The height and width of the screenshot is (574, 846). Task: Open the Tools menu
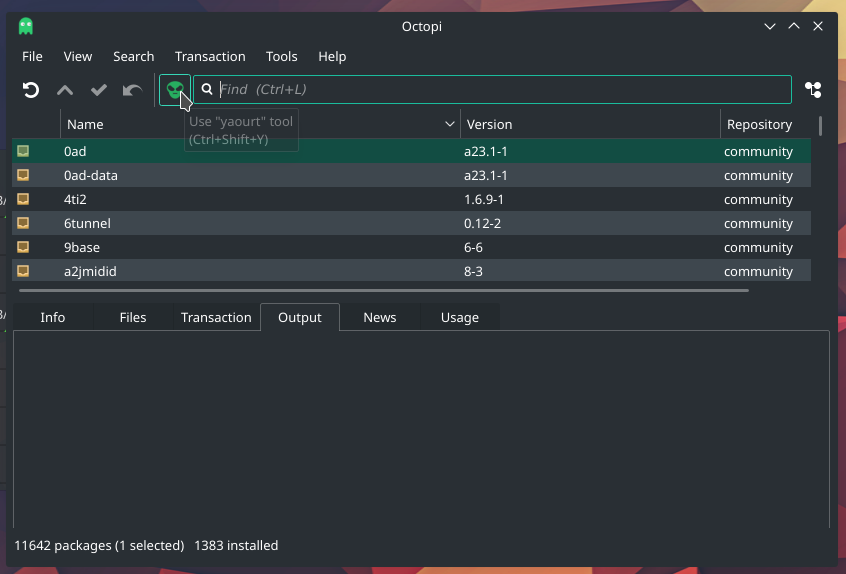tap(282, 57)
